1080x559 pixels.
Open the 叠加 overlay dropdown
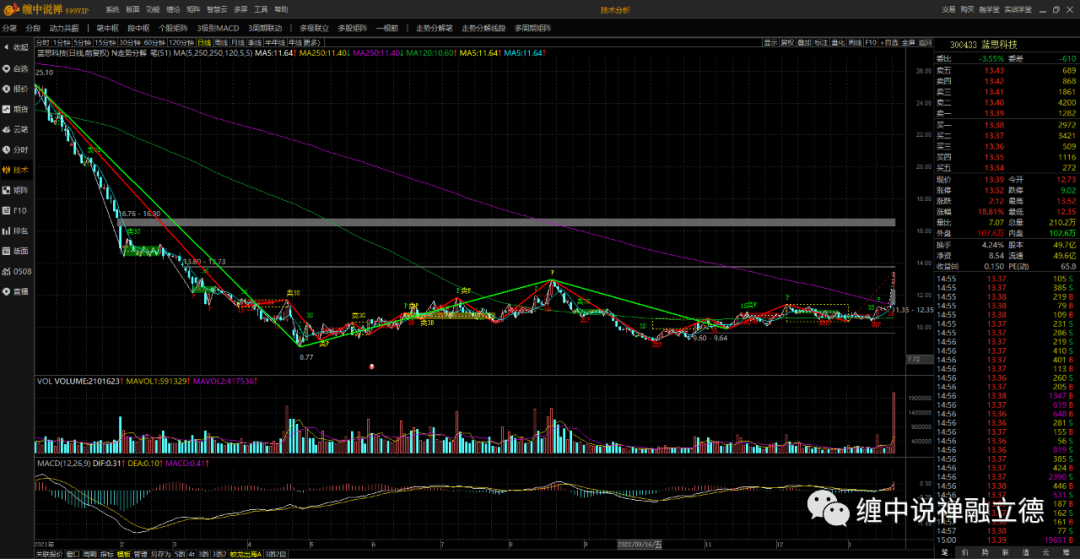pyautogui.click(x=804, y=43)
